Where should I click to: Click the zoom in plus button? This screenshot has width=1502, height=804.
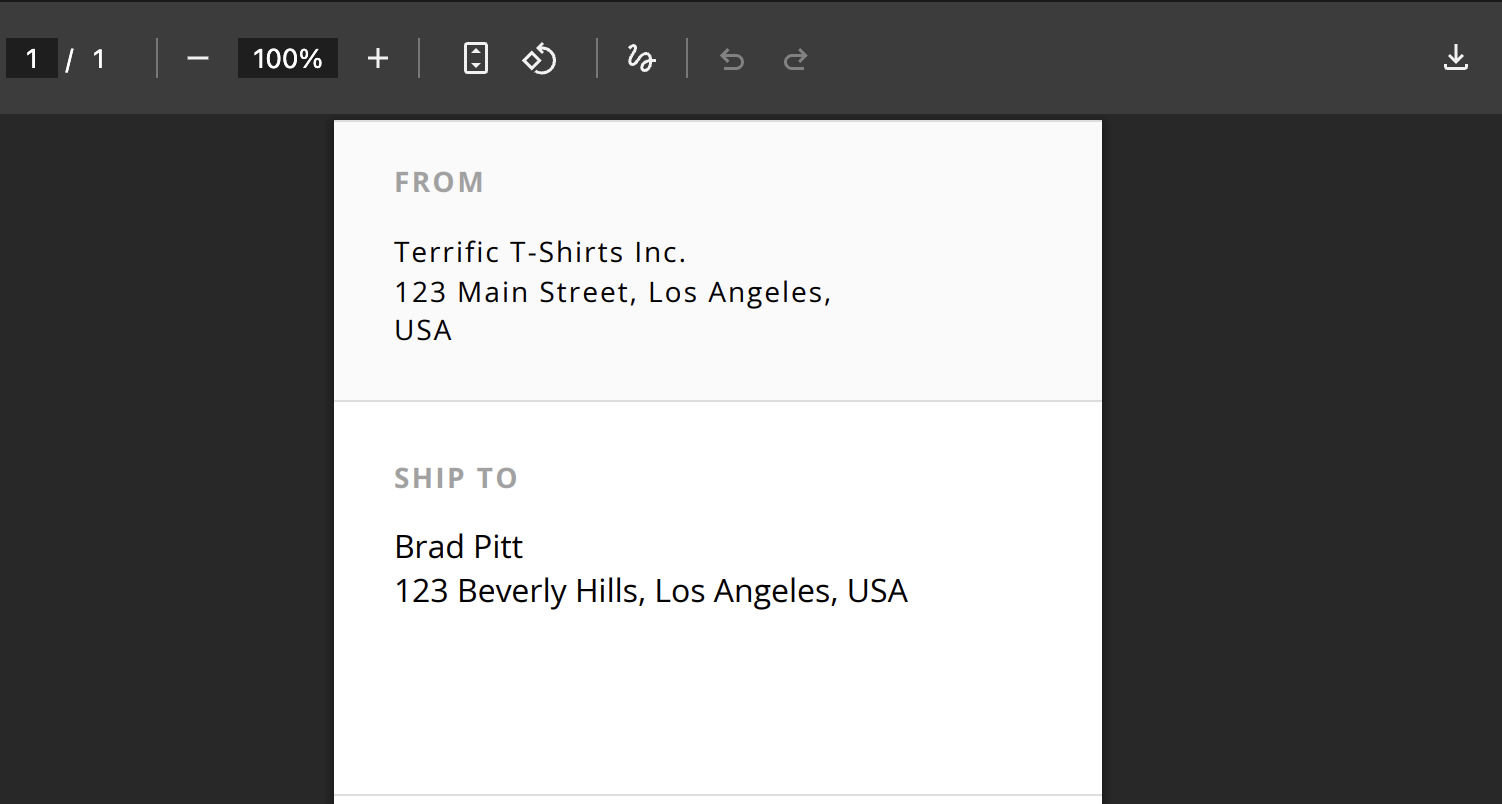pyautogui.click(x=377, y=59)
